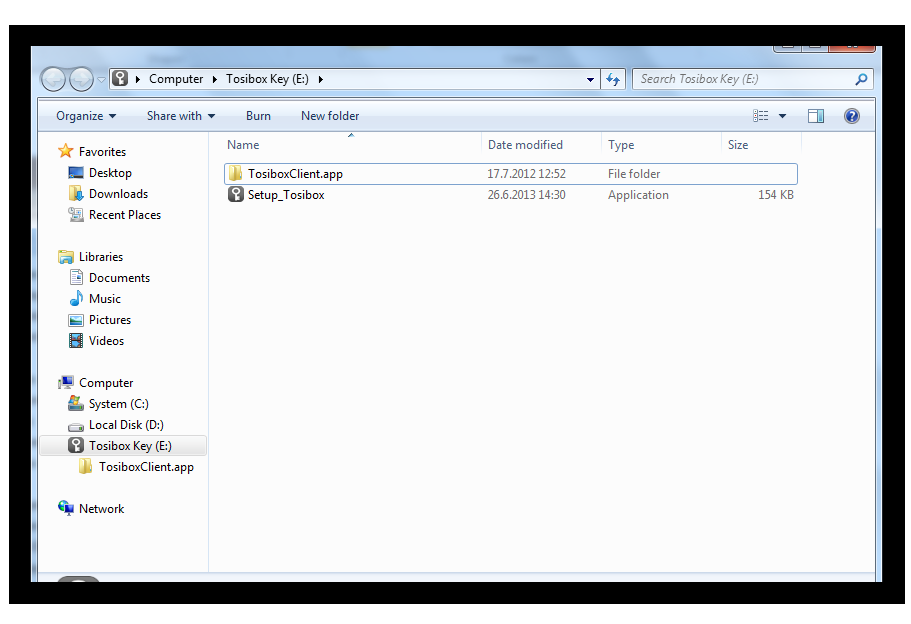
Task: Click the search magnifier icon
Action: point(861,79)
